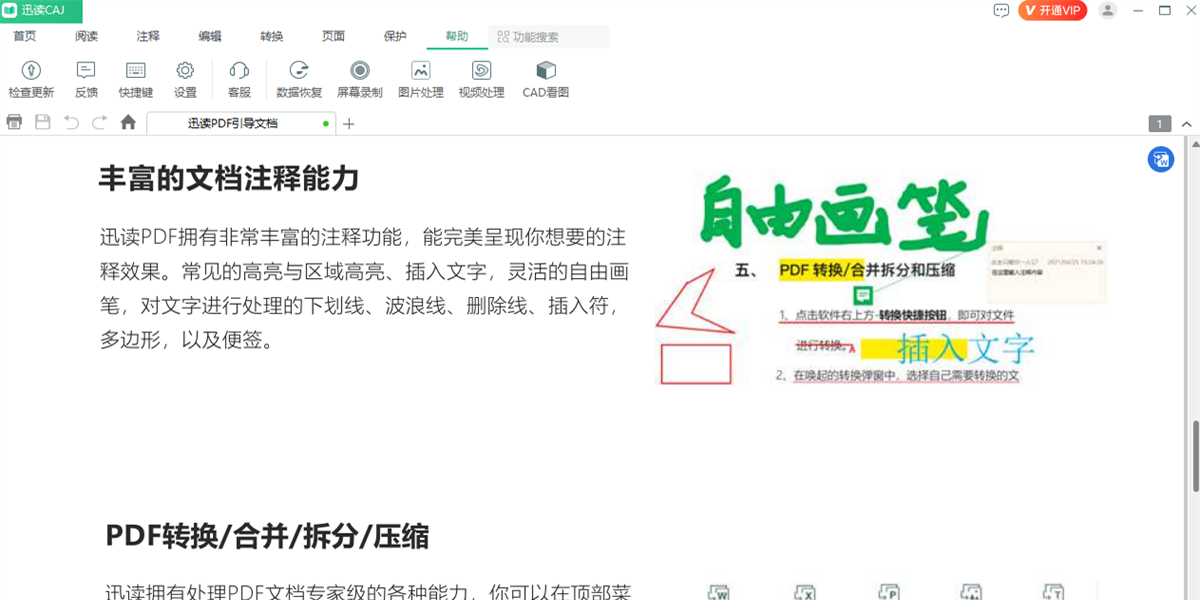Click the heading PDF转换/合并/拆分/压缩
Screen dimensions: 1200x600
(267, 536)
